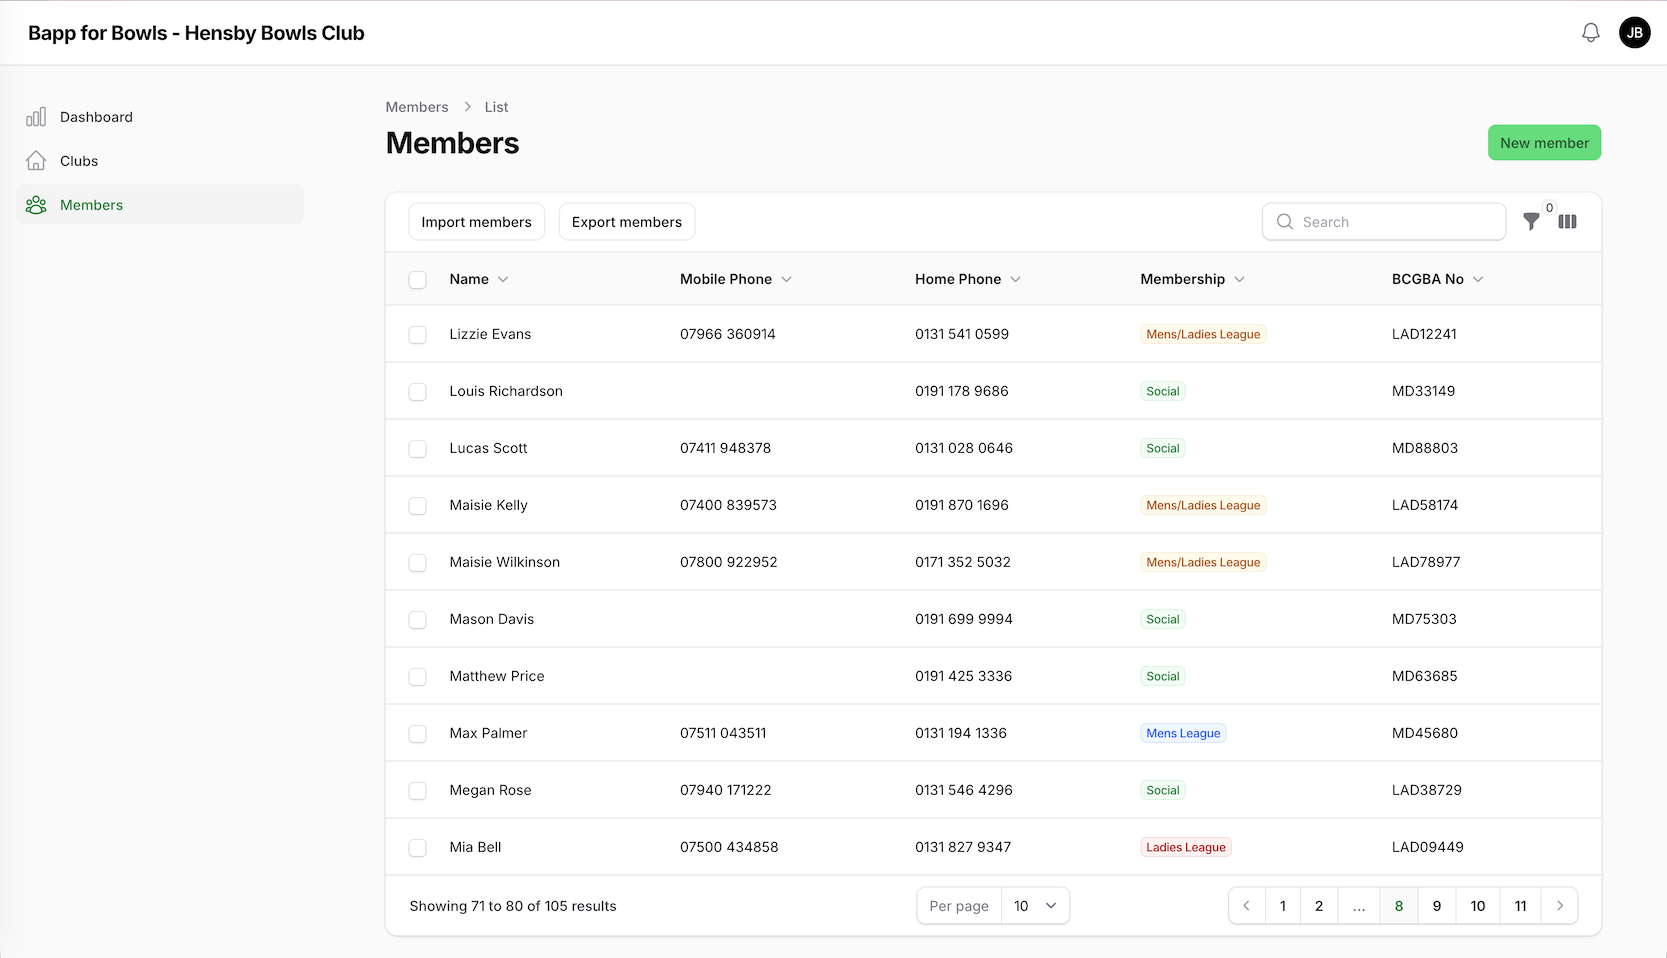Open the notifications bell

tap(1590, 31)
